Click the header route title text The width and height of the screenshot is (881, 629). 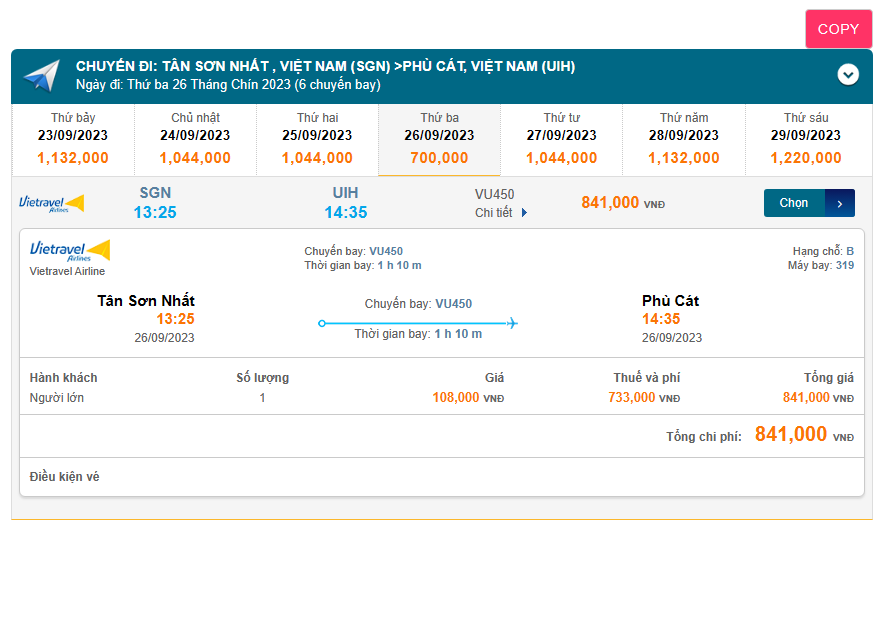tap(325, 67)
